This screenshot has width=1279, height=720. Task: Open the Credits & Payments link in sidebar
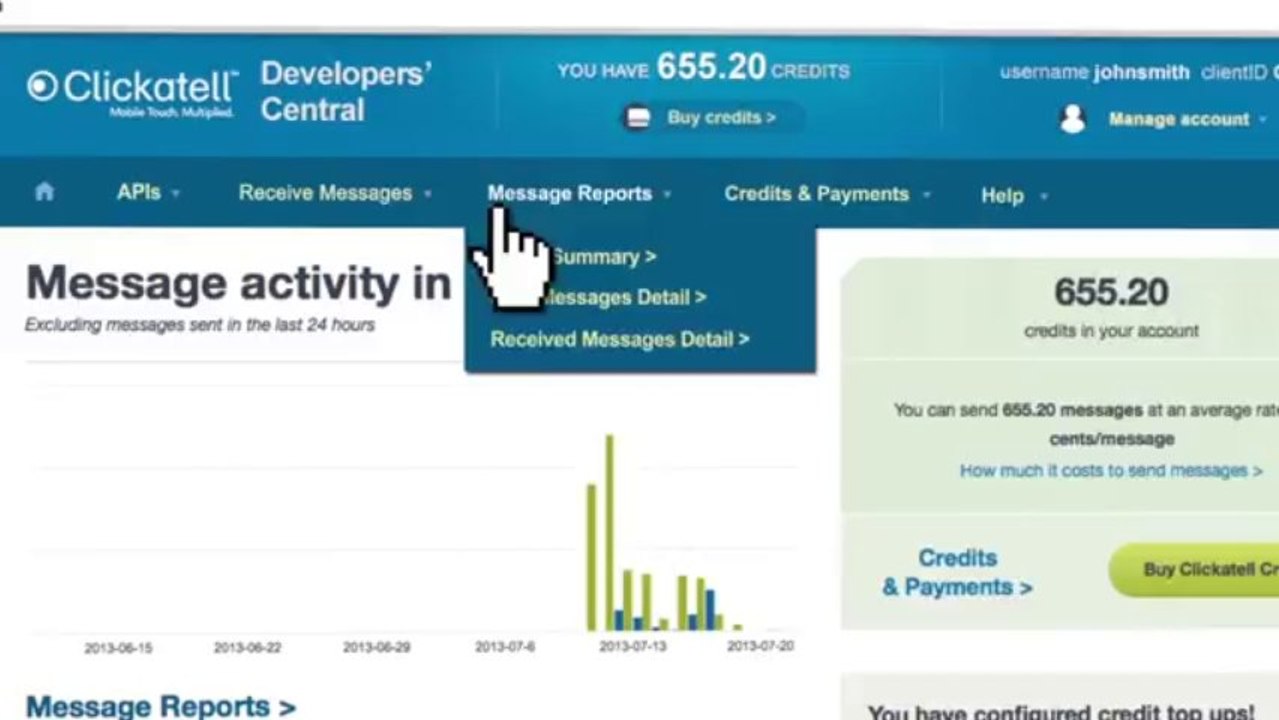click(957, 573)
